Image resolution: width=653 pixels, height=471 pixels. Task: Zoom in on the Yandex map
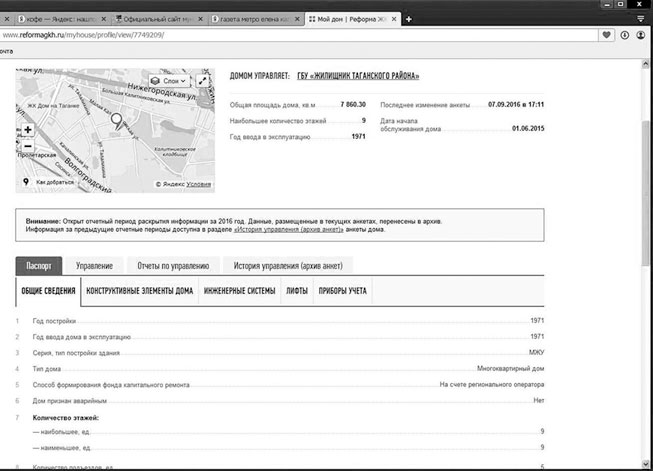pos(27,130)
